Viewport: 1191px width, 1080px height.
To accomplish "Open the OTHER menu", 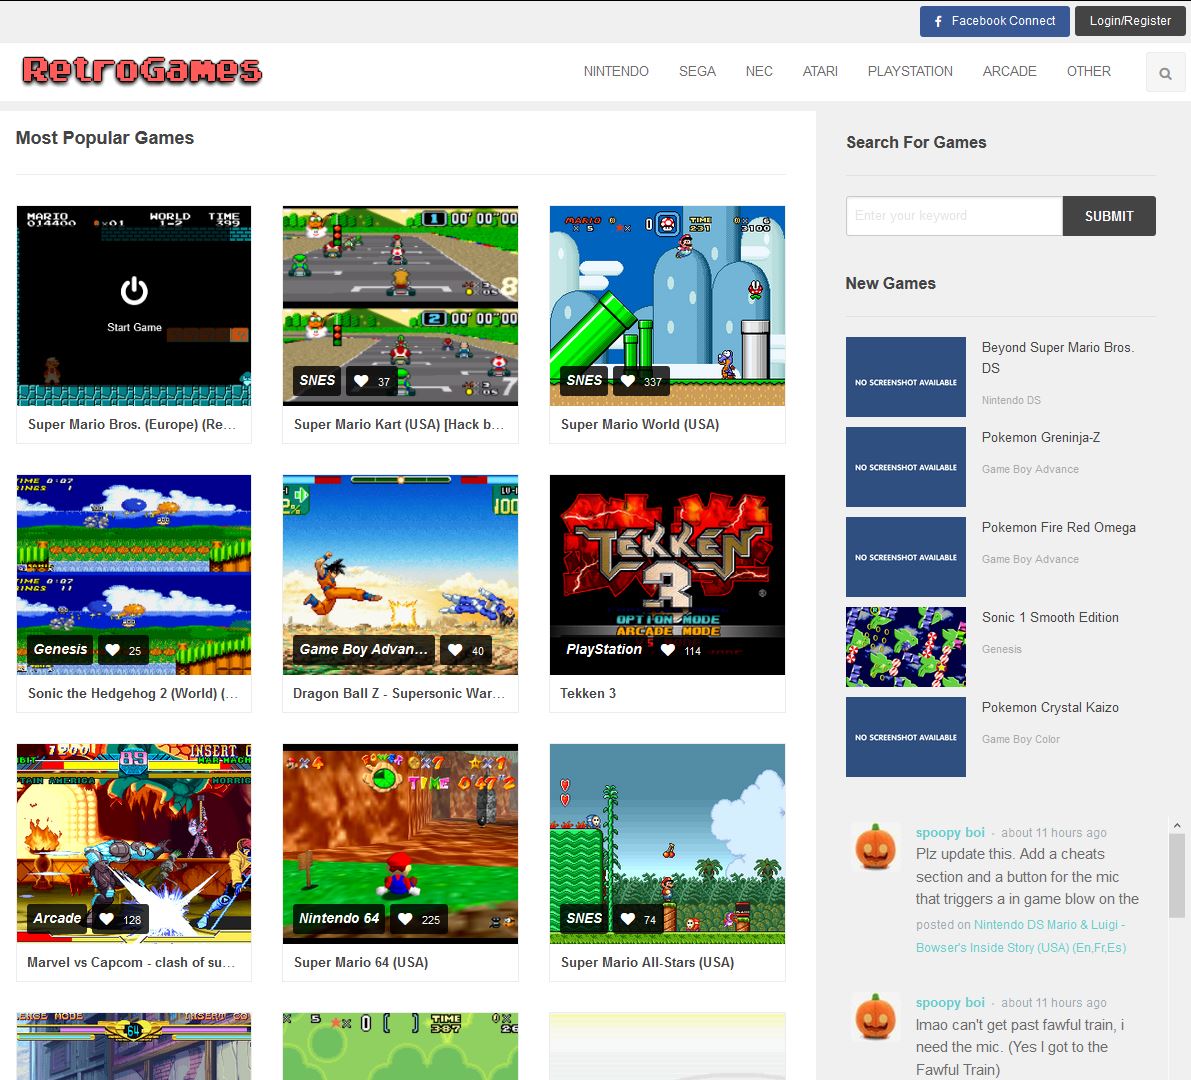I will tap(1088, 71).
